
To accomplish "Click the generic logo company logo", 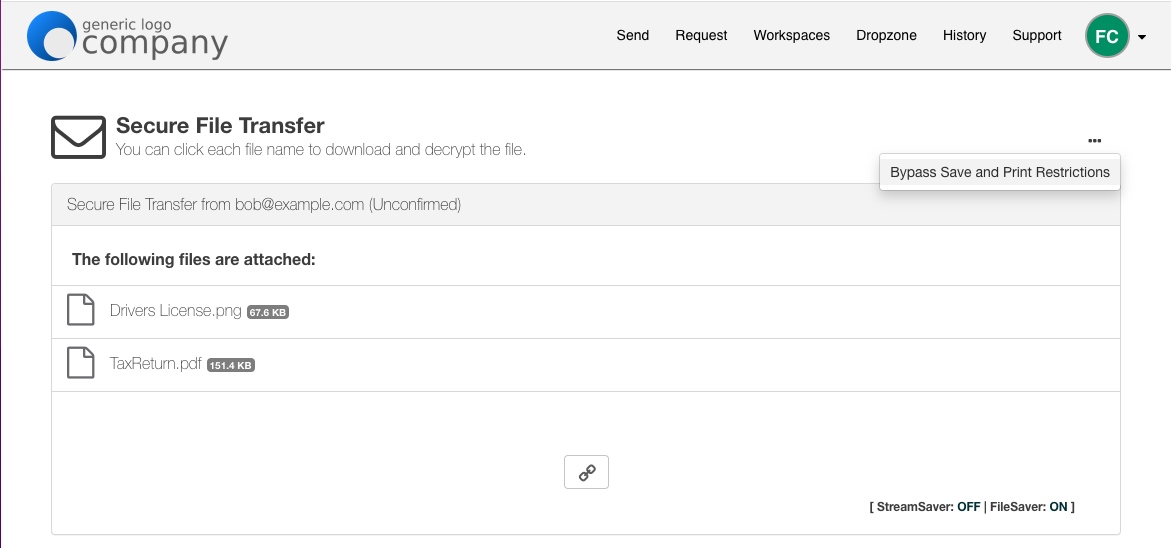I will coord(127,36).
